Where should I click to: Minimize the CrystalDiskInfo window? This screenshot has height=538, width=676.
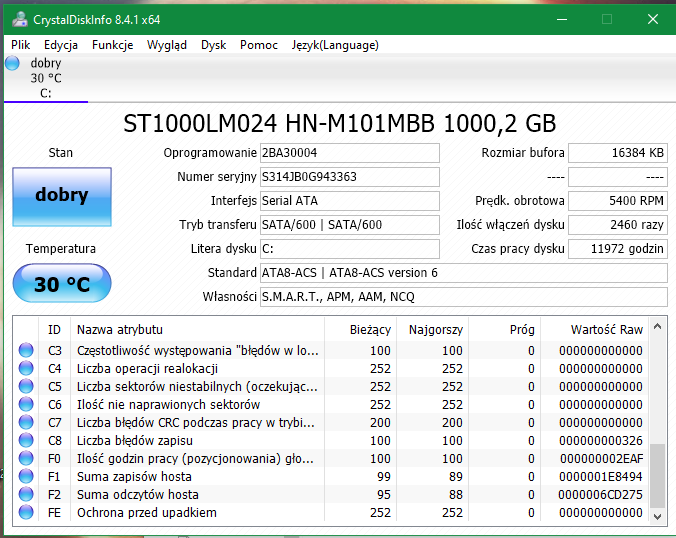coord(562,19)
